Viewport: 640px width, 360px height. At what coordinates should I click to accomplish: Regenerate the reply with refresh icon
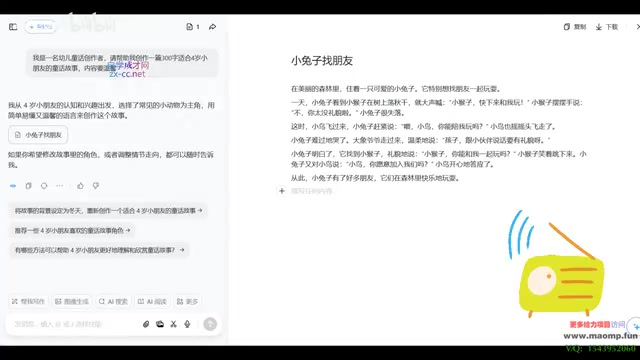tap(44, 186)
